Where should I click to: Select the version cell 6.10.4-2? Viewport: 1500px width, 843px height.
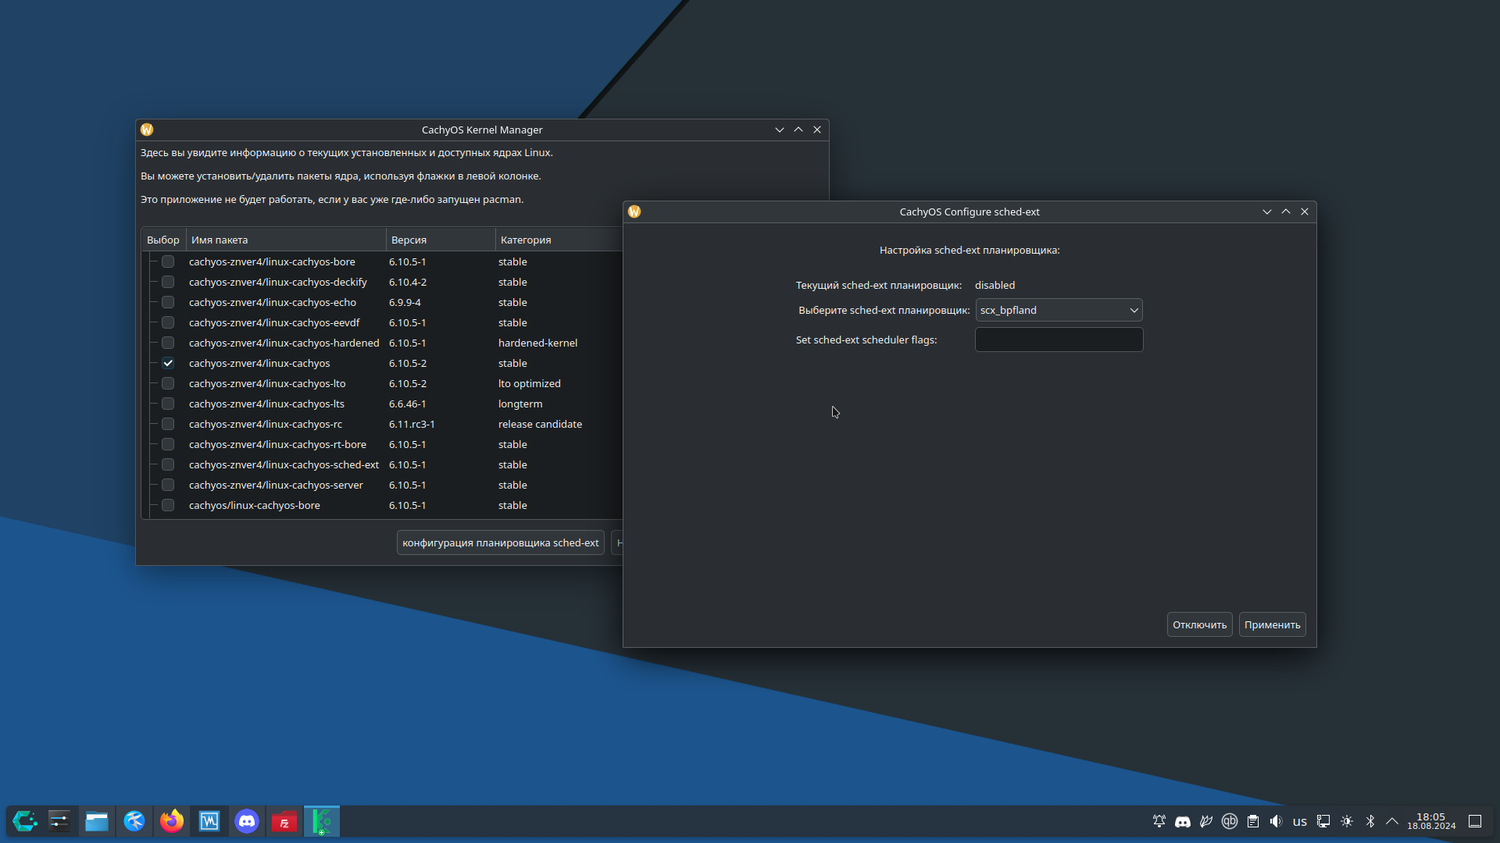click(x=408, y=282)
